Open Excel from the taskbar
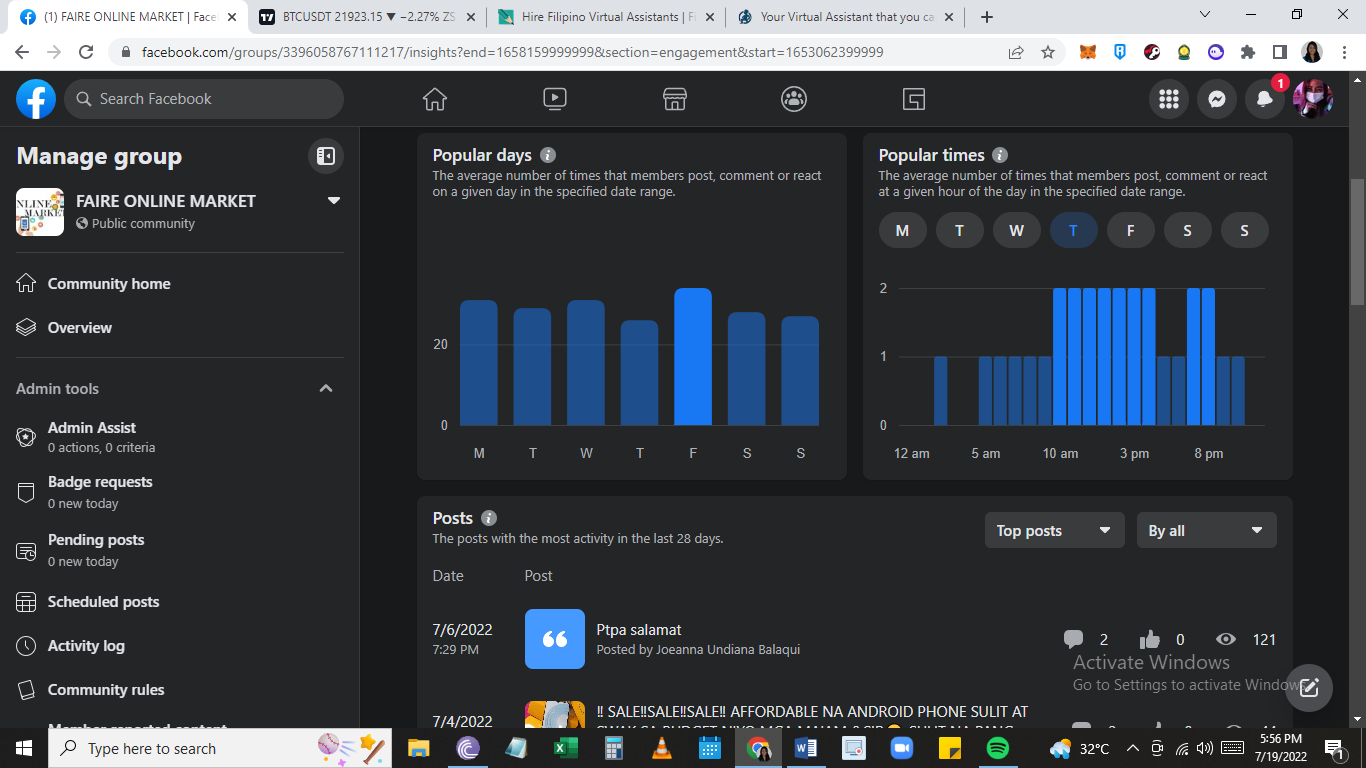 point(566,748)
